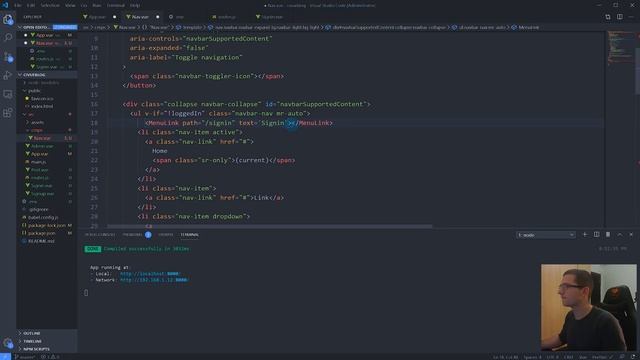Open the File menu
Image resolution: width=640 pixels, height=360 pixels.
click(x=18, y=5)
